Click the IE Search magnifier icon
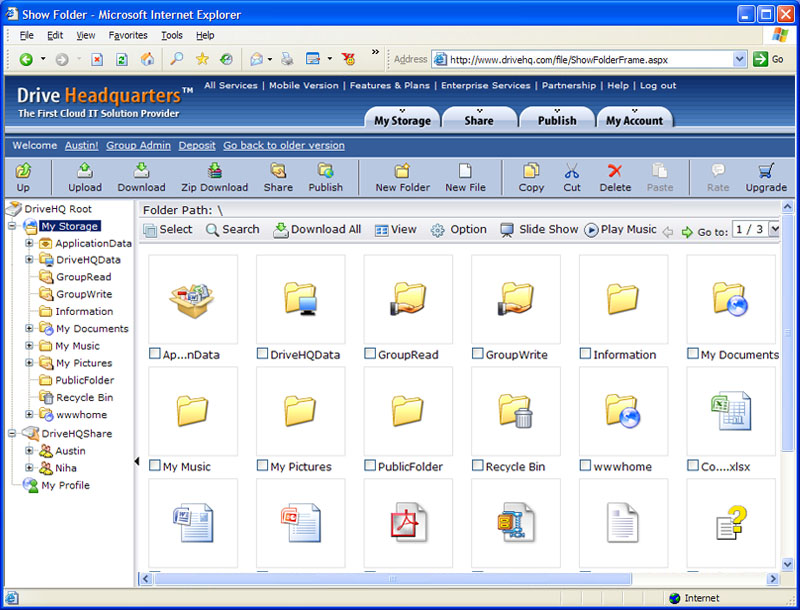Viewport: 800px width, 610px height. click(x=177, y=59)
